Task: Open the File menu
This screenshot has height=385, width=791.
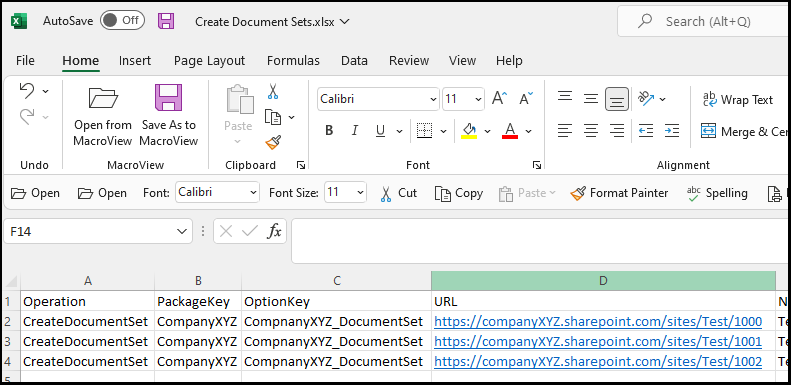Action: click(x=25, y=61)
